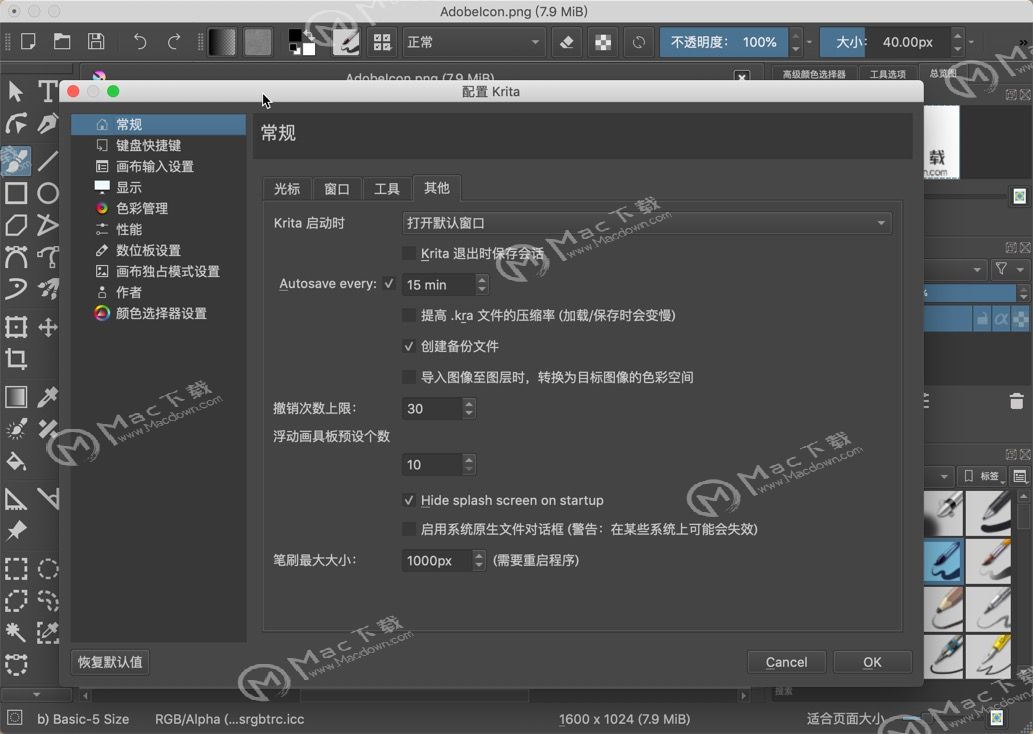
Task: Select the Contiguous magic wand selection tool
Action: (16, 633)
